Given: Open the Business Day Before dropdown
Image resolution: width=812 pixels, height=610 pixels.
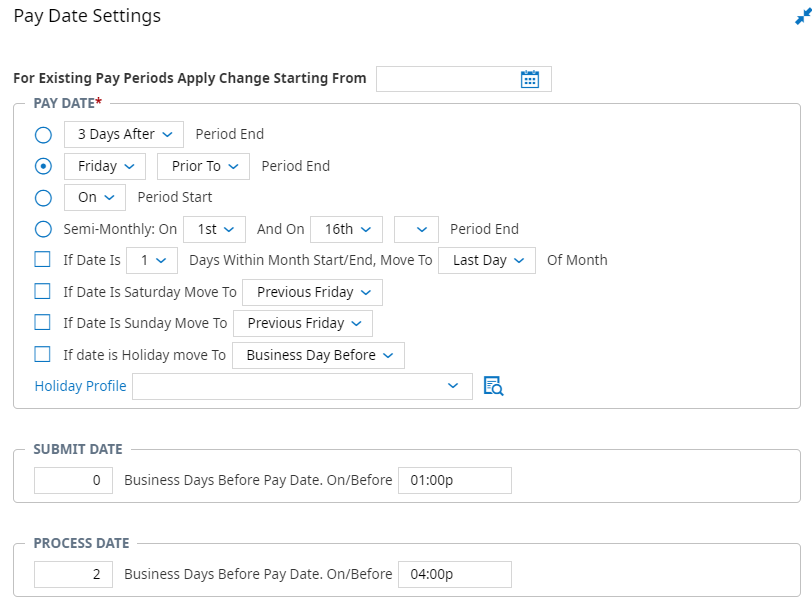Looking at the screenshot, I should point(318,355).
